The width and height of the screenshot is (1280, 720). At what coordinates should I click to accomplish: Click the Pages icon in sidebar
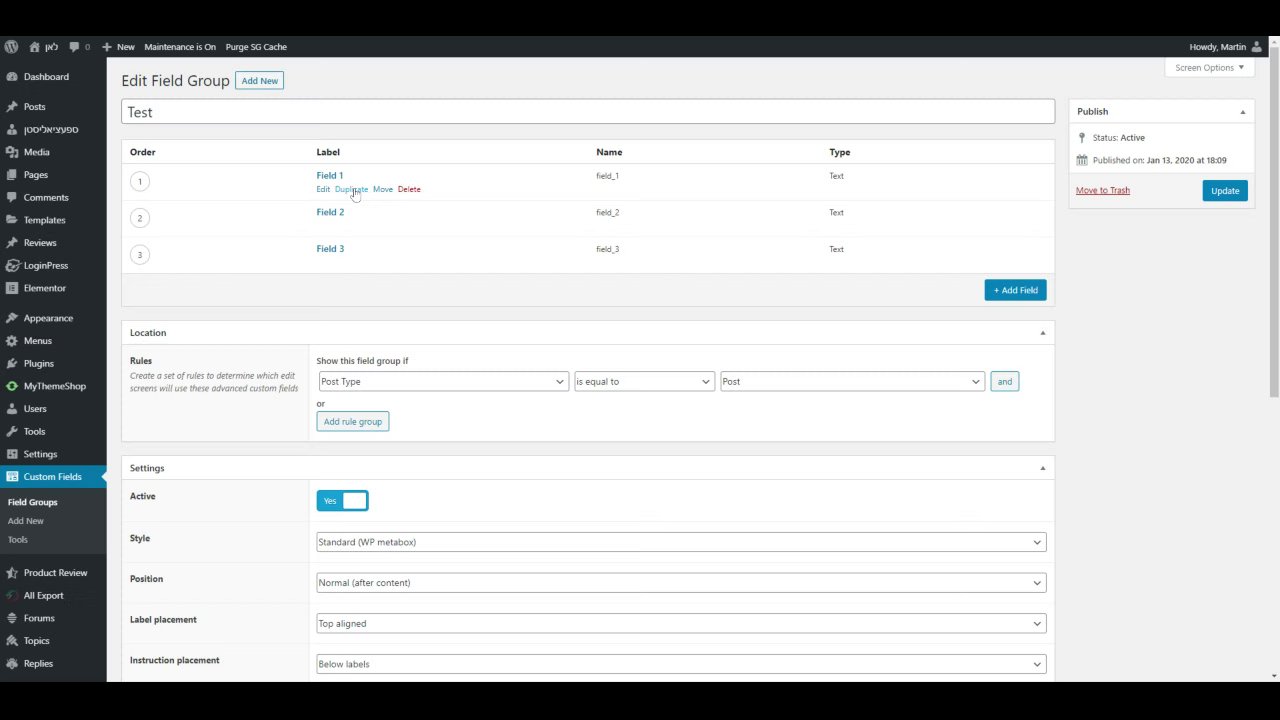click(x=12, y=175)
